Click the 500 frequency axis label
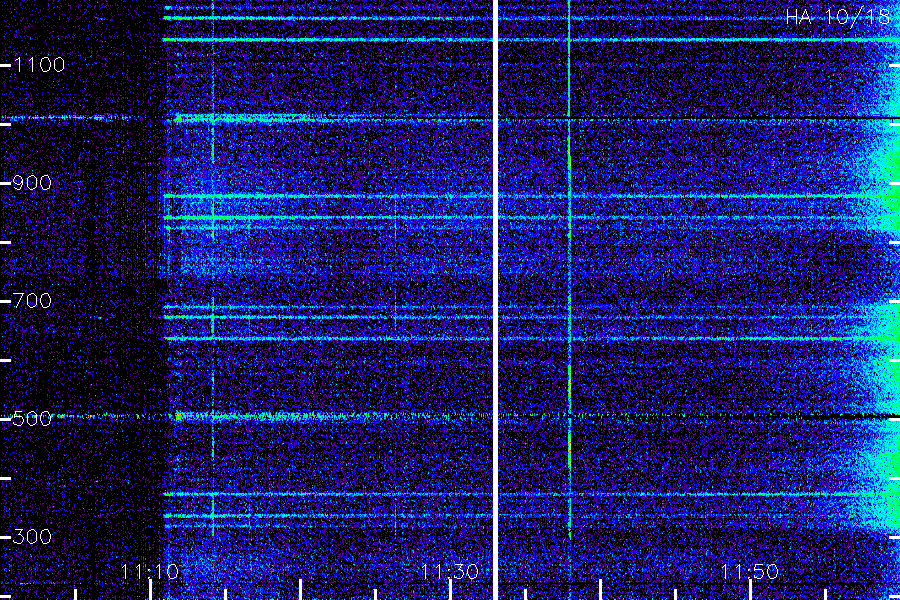The image size is (900, 600). [32, 419]
